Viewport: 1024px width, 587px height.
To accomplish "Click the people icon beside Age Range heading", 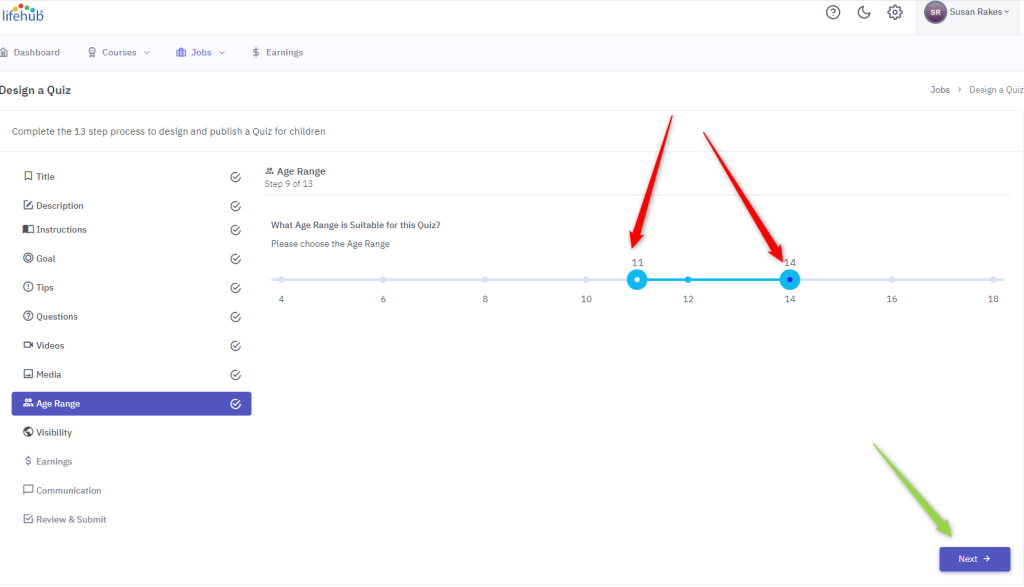I will (269, 171).
